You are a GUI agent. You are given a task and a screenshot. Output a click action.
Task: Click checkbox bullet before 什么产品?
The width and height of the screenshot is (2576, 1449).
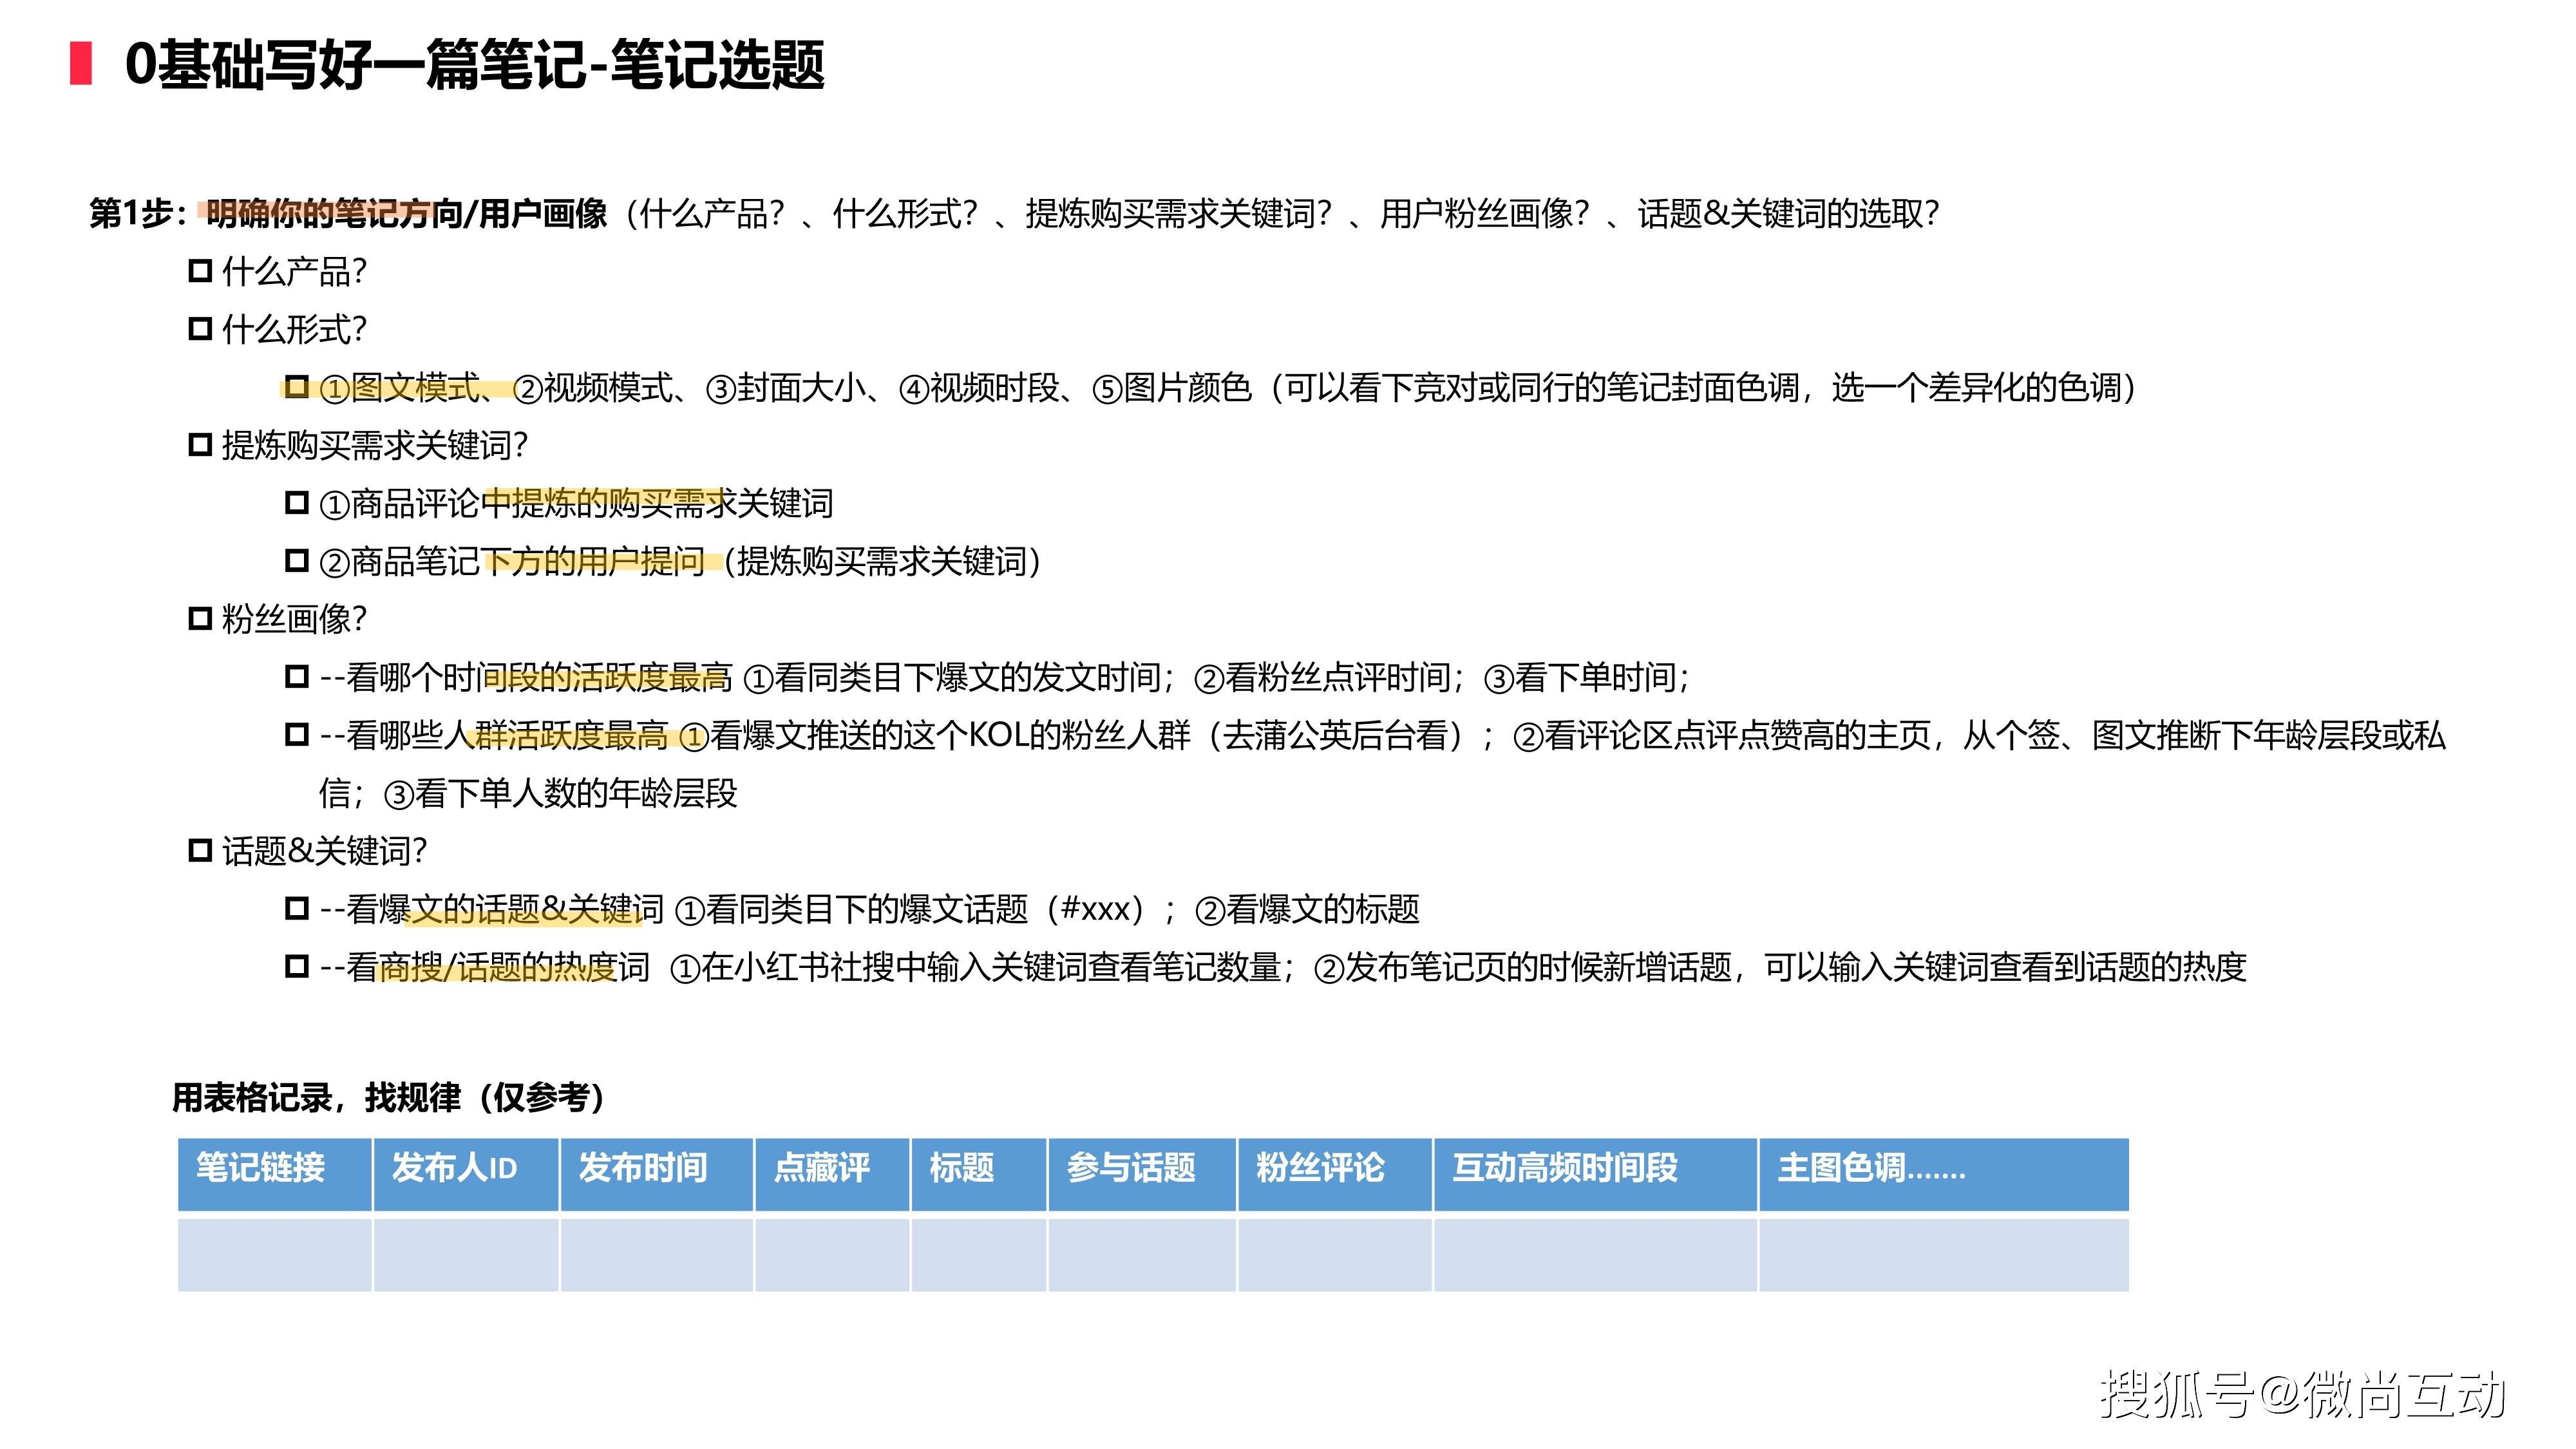click(x=200, y=271)
